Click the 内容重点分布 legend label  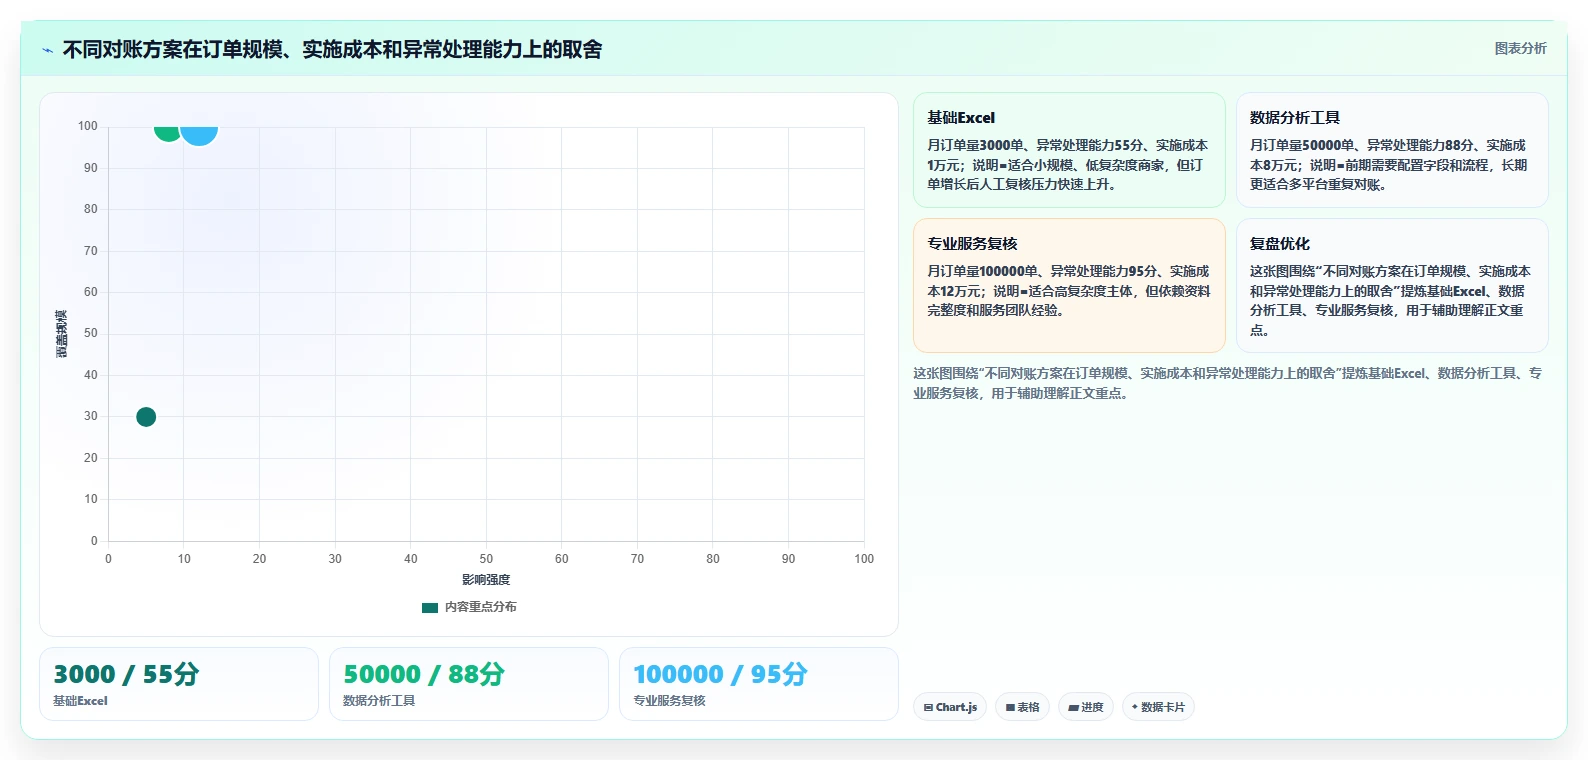(x=481, y=607)
